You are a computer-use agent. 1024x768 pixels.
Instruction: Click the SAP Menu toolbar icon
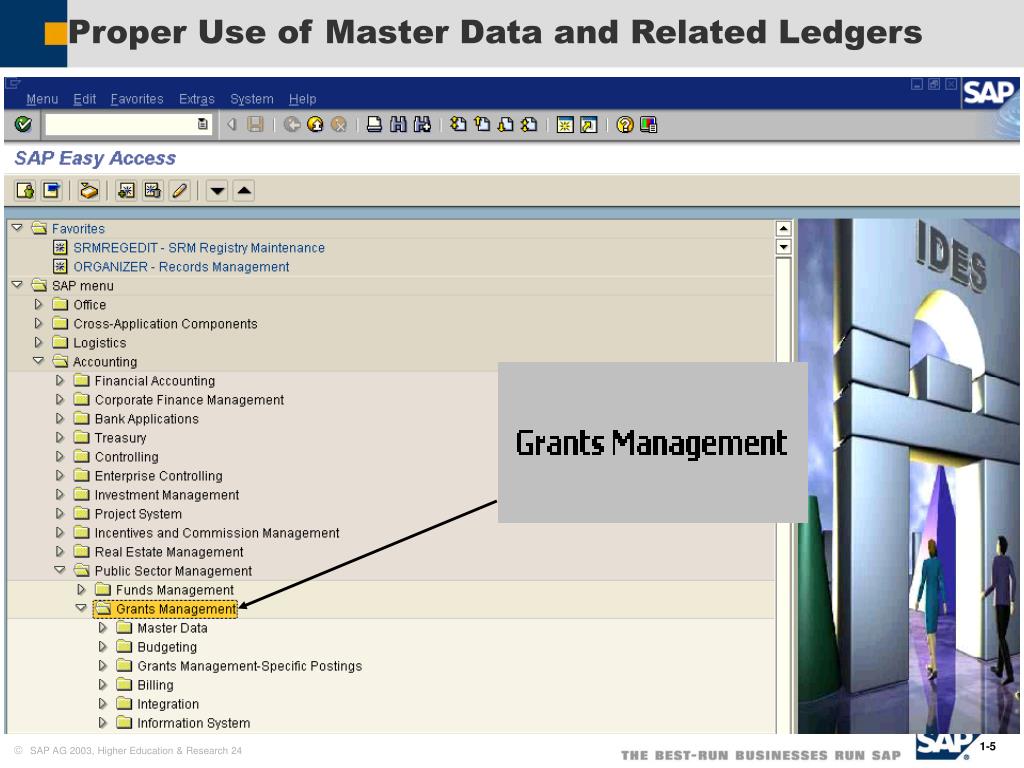pos(52,191)
